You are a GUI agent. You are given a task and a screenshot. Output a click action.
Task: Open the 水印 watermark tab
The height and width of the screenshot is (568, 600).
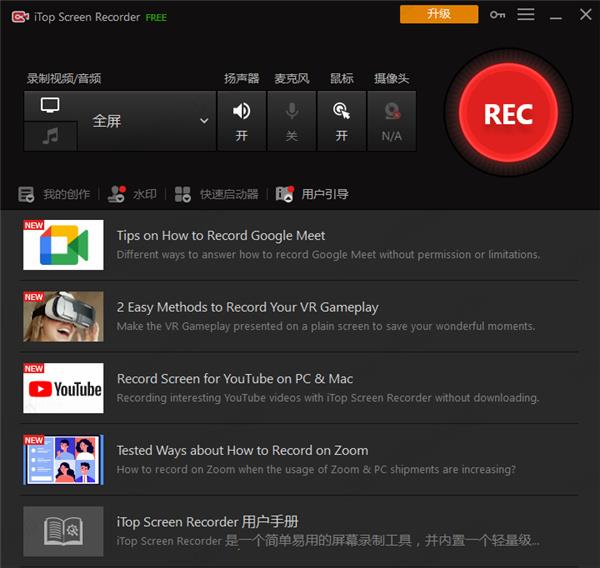point(132,194)
